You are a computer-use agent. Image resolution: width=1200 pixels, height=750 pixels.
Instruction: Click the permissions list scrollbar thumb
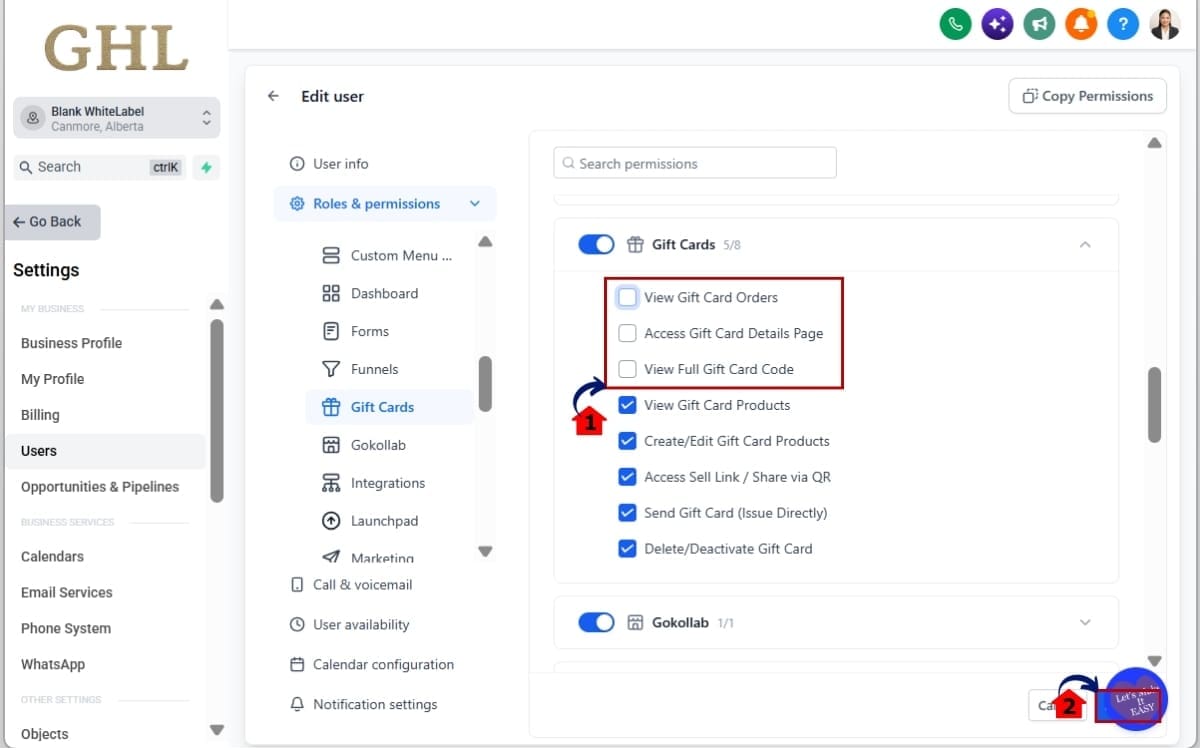485,384
